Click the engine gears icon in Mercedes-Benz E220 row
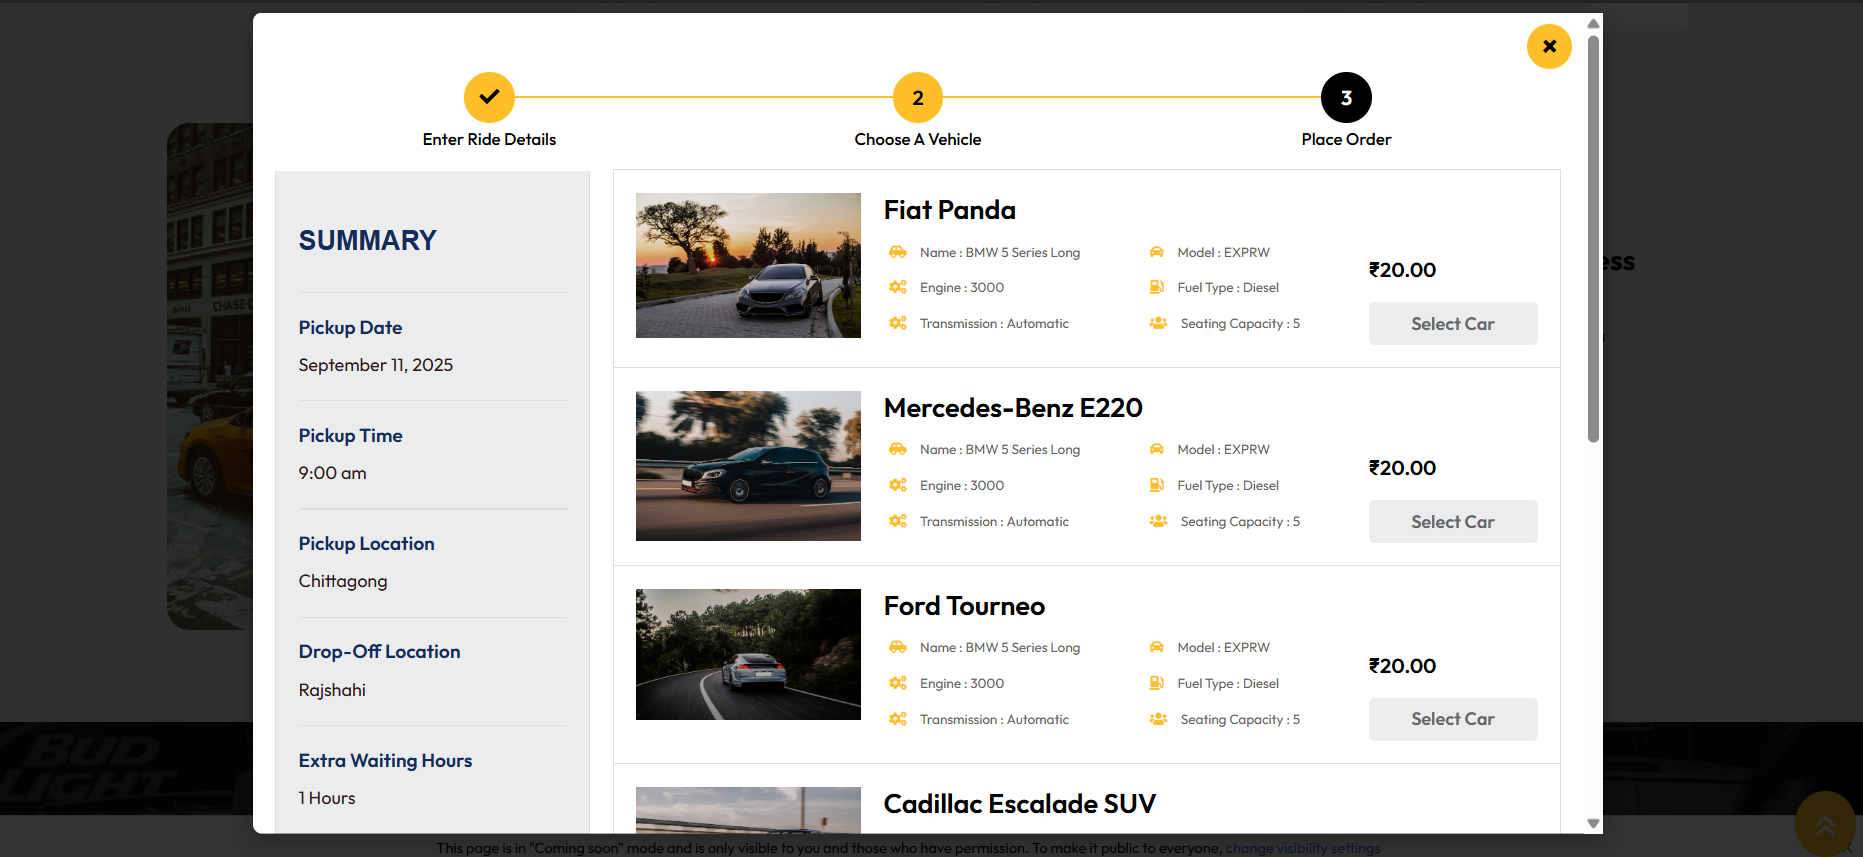Screen dimensions: 1863x857 898,485
